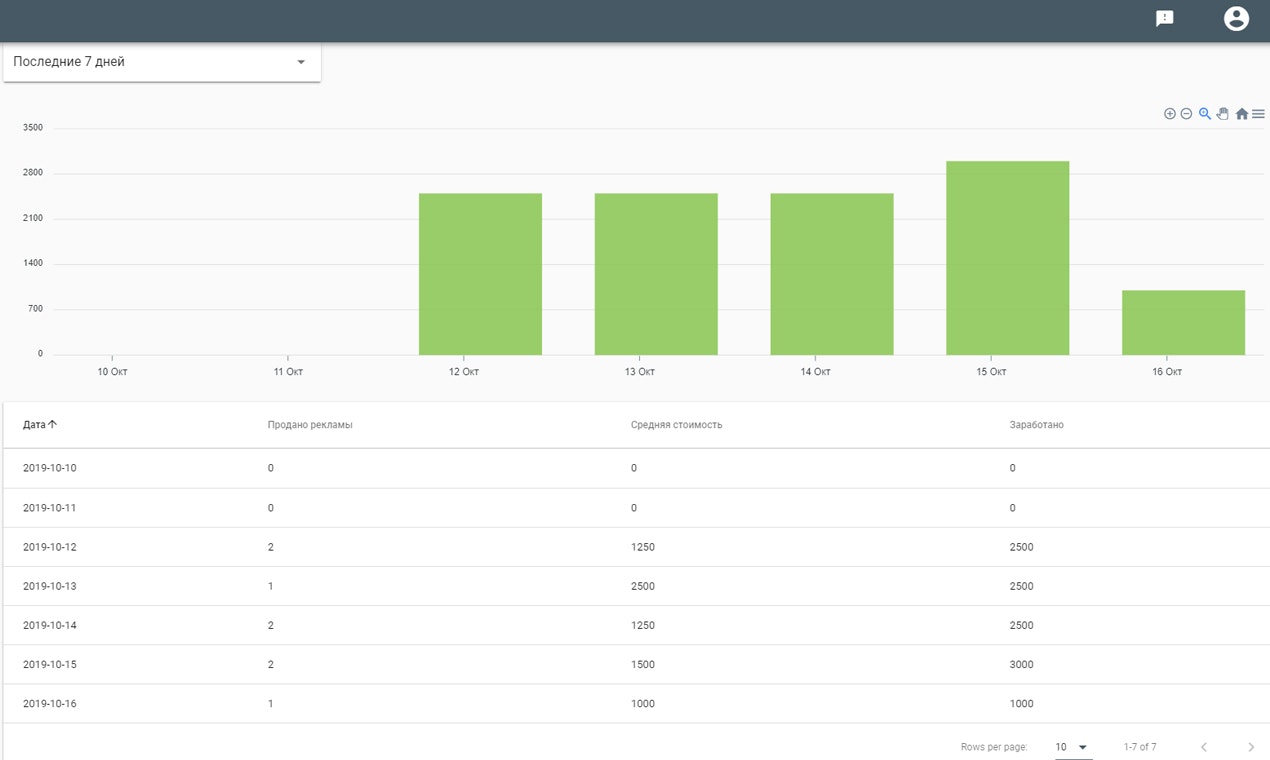Click the 16 Окт green bar

pyautogui.click(x=1183, y=323)
